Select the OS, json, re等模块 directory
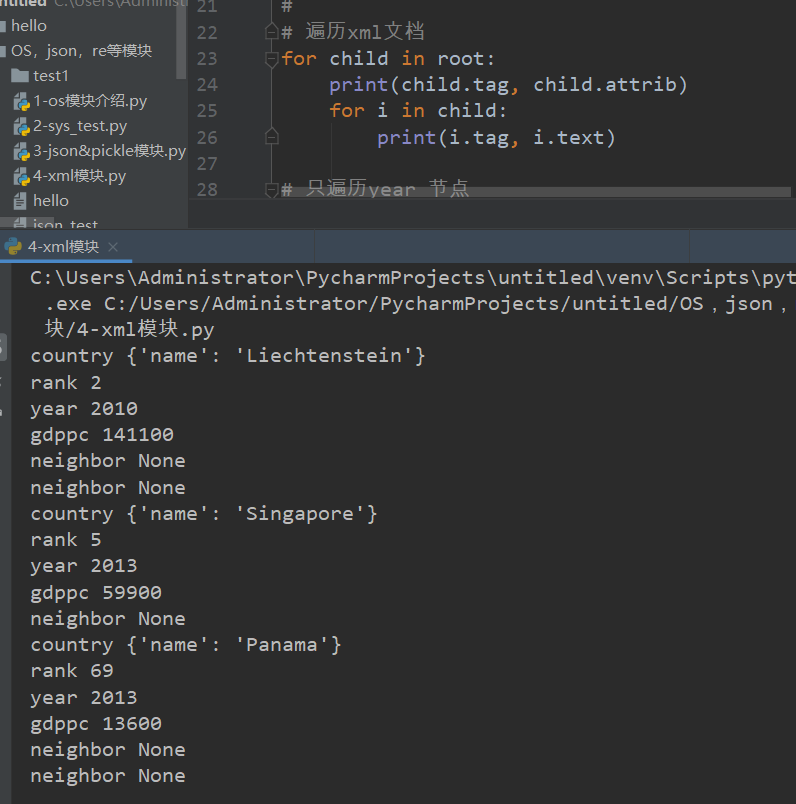796x804 pixels. click(82, 51)
